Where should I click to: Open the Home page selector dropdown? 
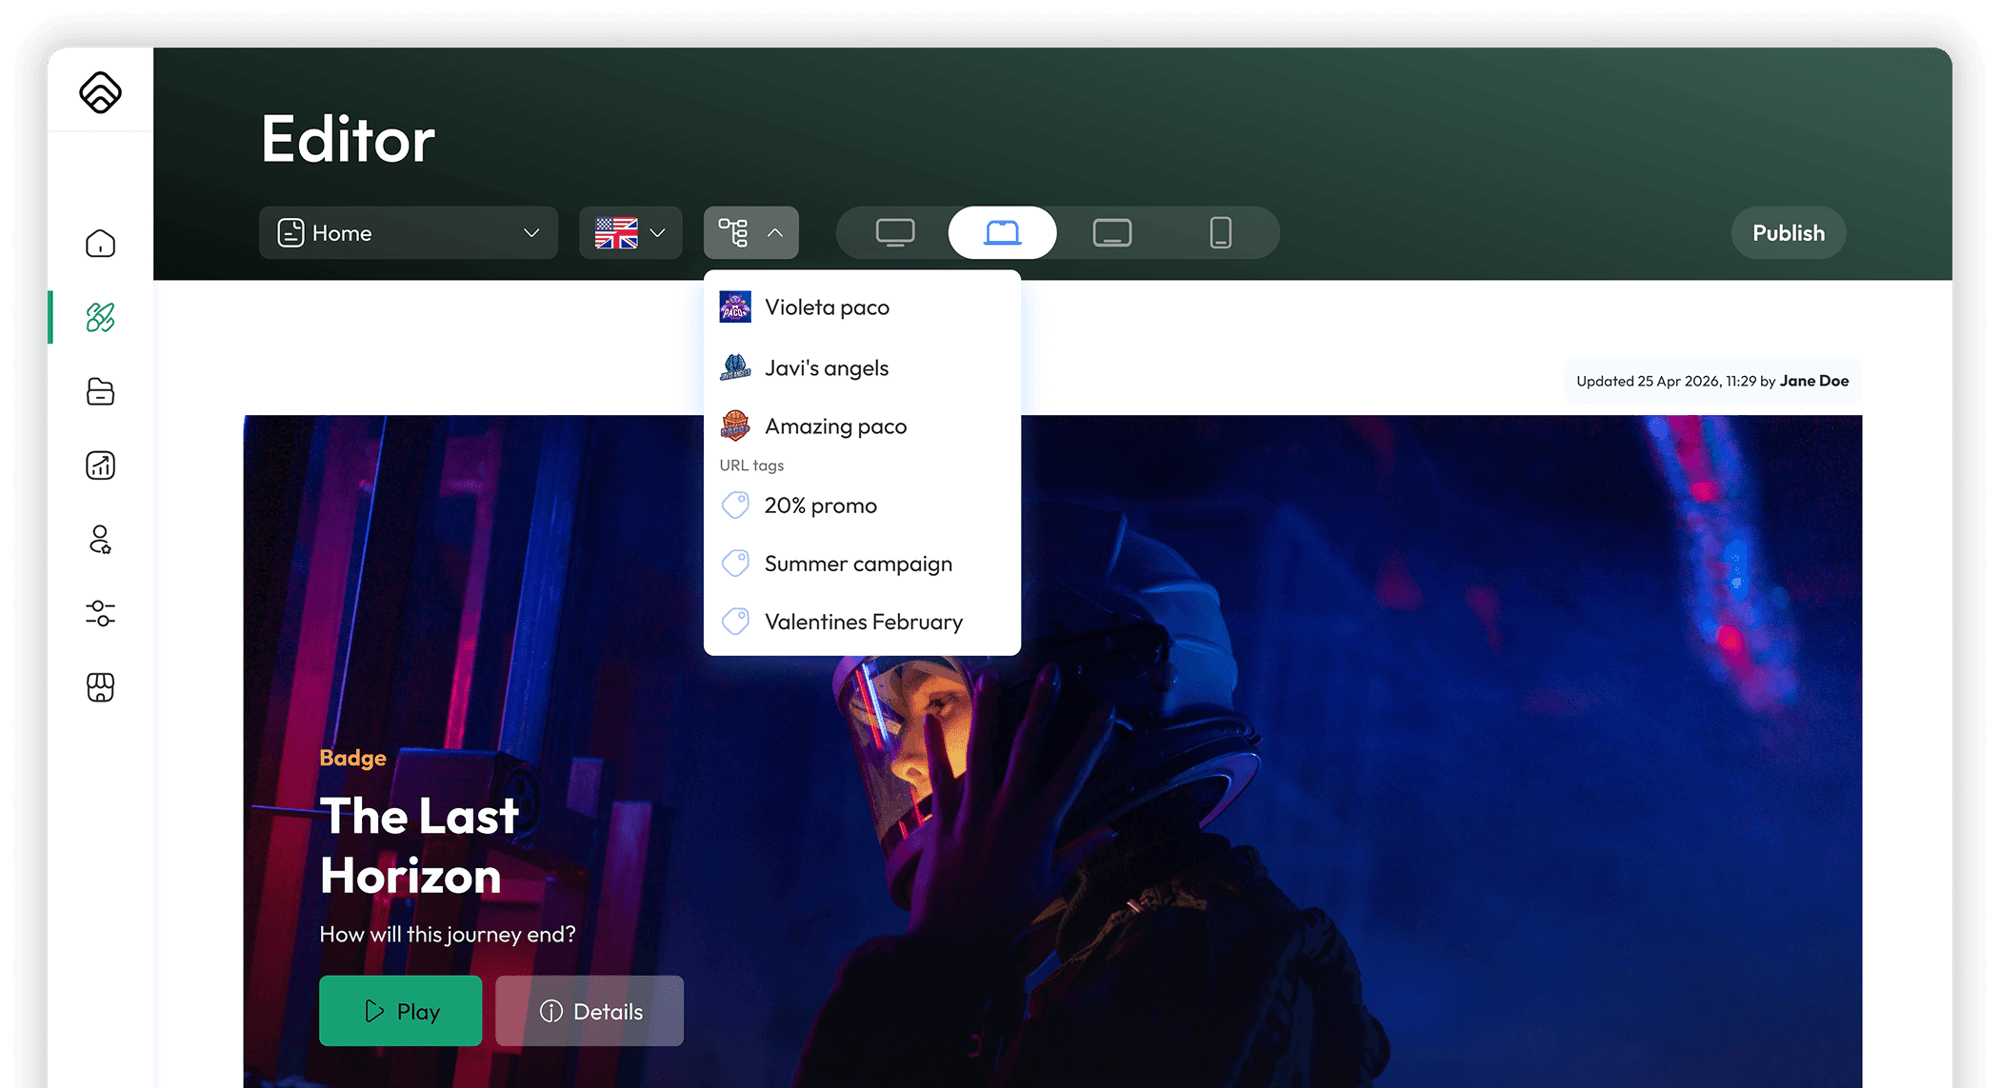tap(408, 233)
